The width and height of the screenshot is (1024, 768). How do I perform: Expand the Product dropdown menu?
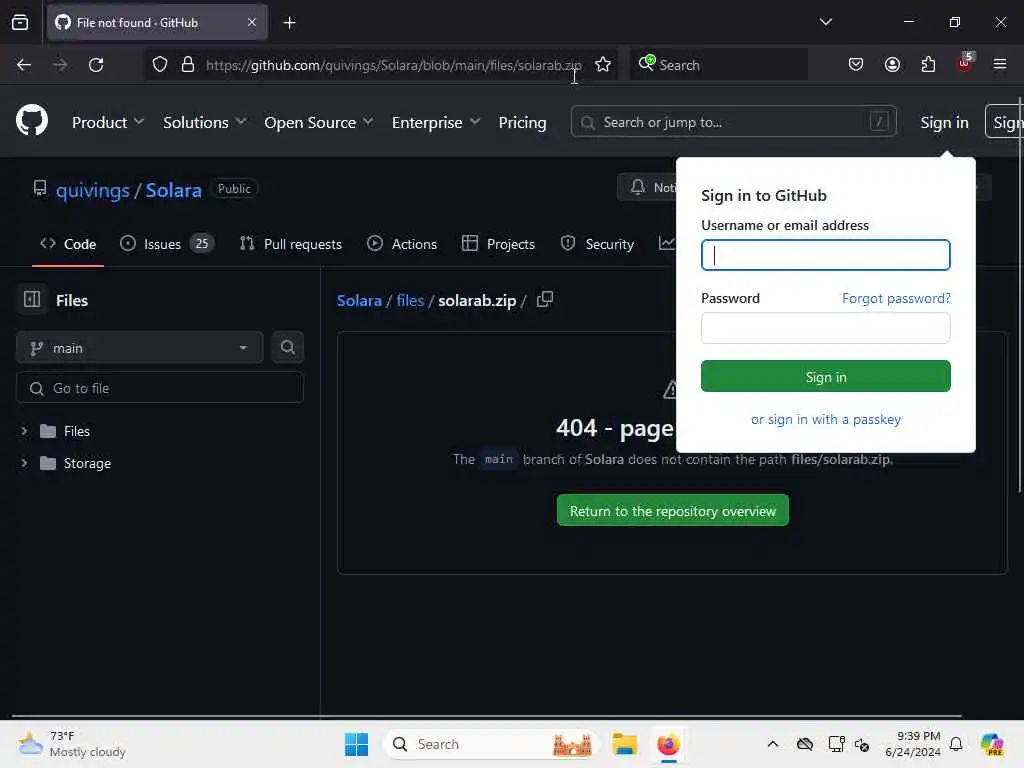108,122
